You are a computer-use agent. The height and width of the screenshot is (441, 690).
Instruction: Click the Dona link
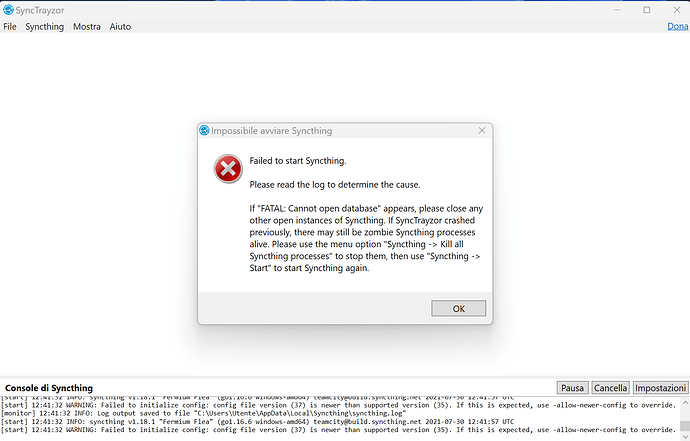pyautogui.click(x=678, y=26)
